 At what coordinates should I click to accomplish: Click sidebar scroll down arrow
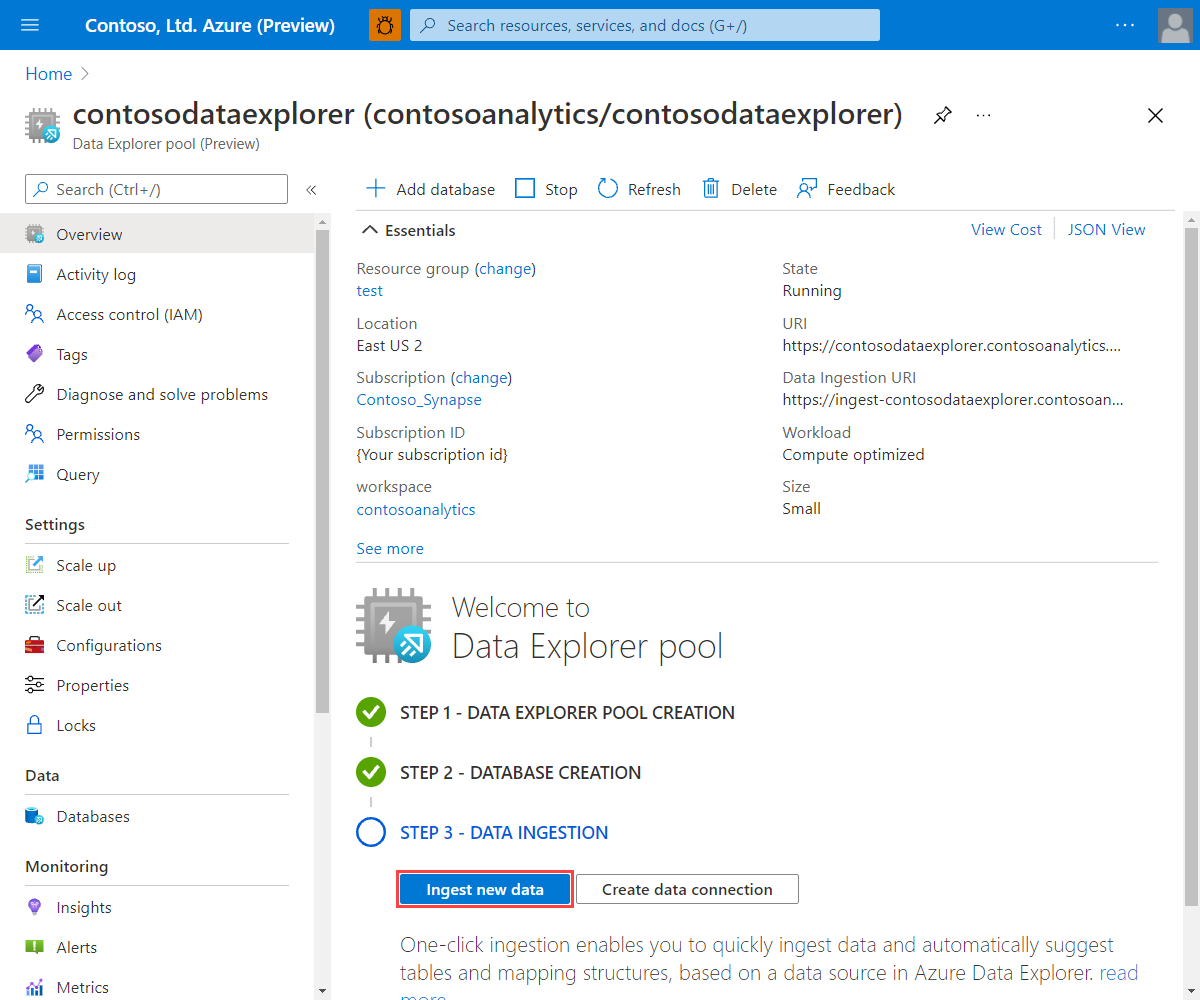[322, 990]
